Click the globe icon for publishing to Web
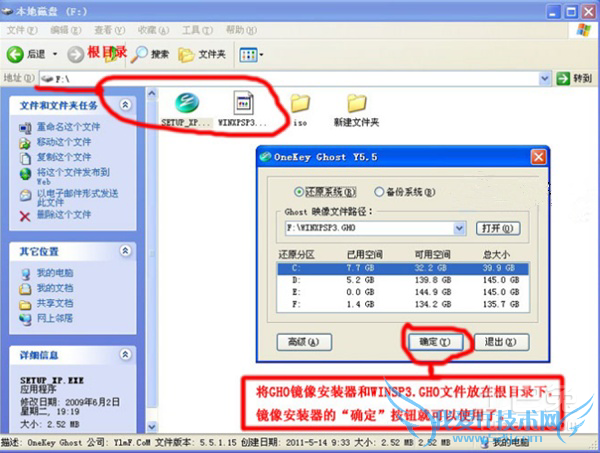Screen dimensions: 600x453 [x=25, y=174]
